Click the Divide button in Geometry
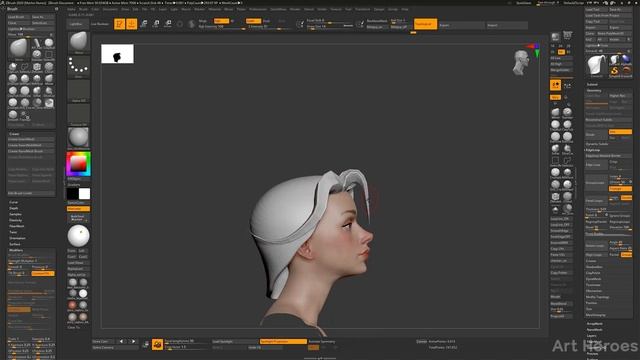 [x=596, y=134]
